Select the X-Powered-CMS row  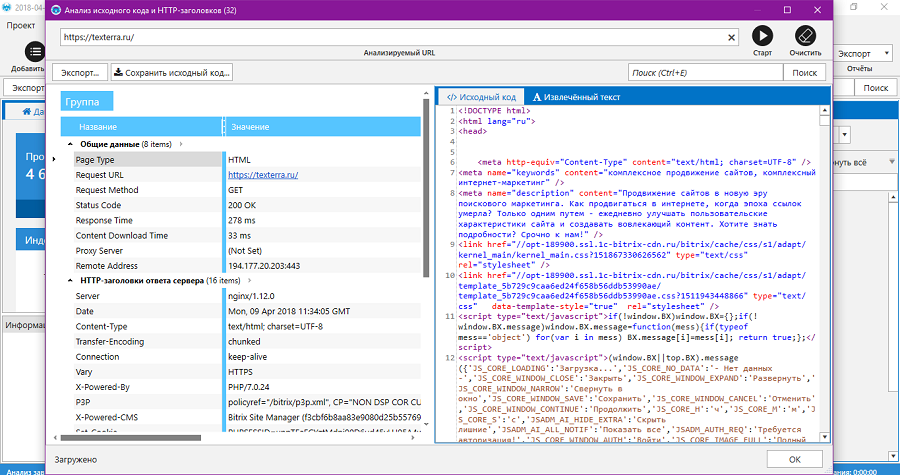247,418
